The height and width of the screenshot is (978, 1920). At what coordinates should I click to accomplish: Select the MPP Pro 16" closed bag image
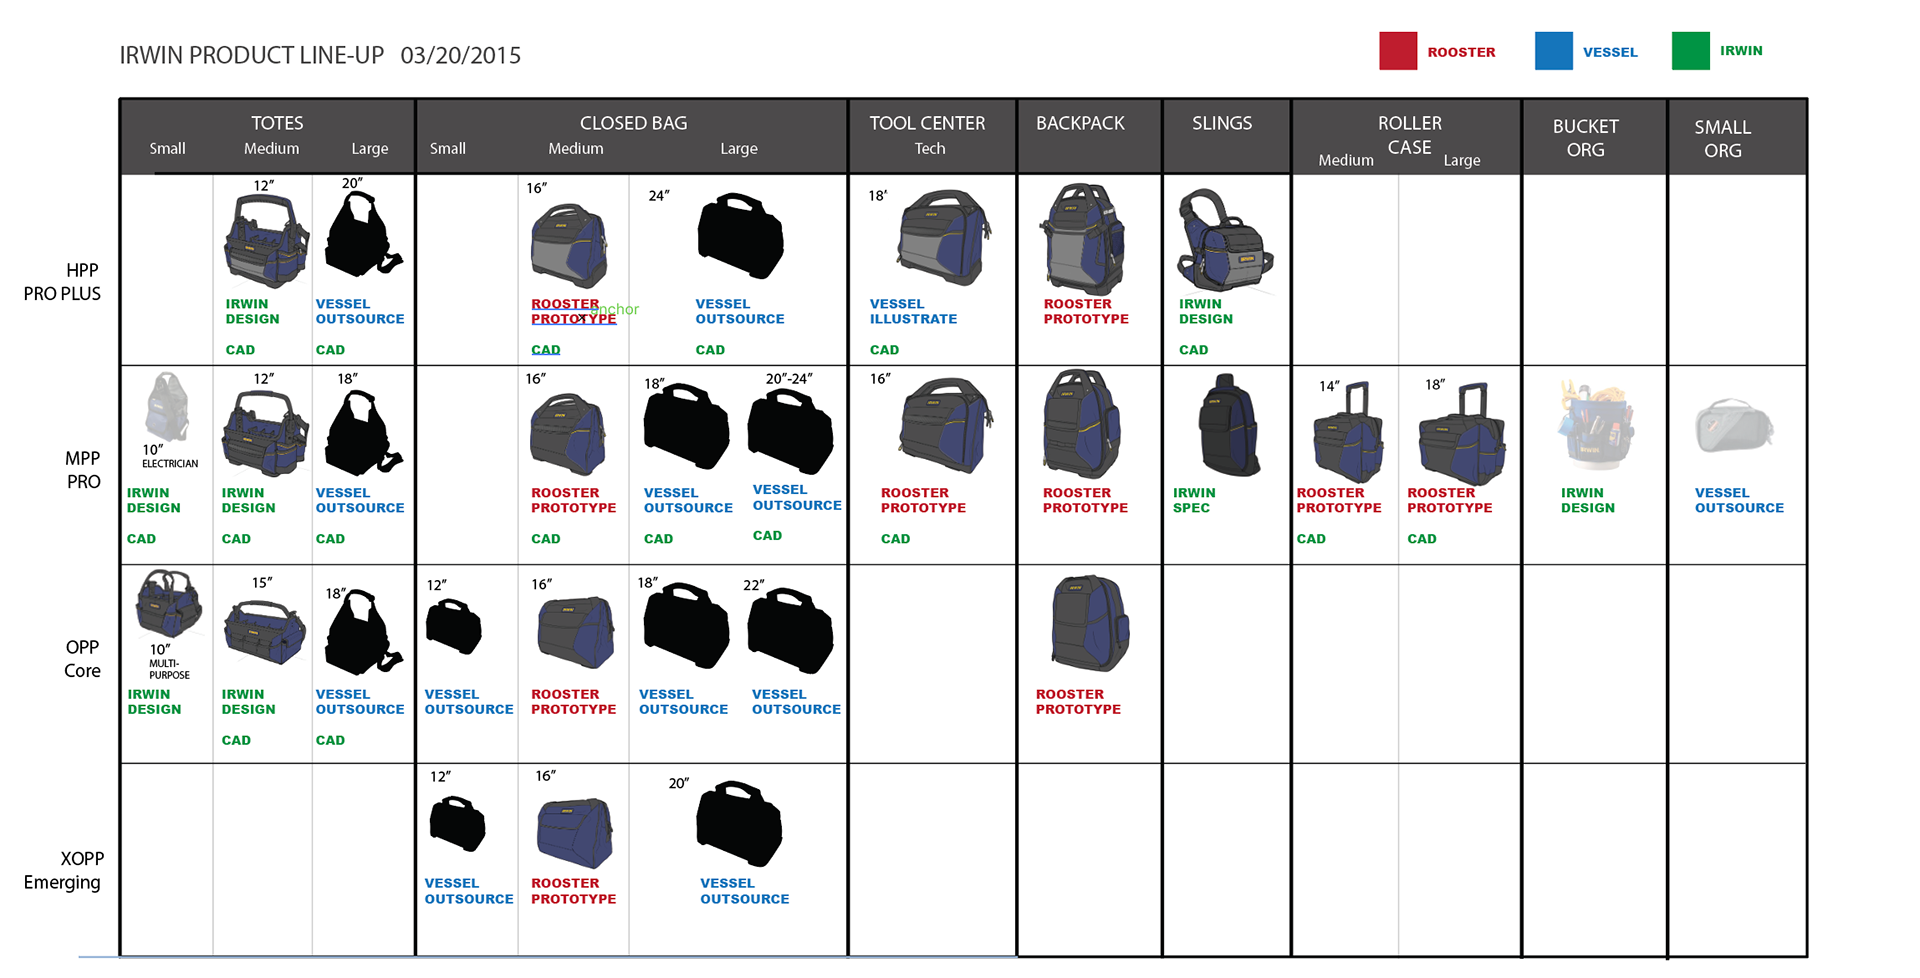tap(569, 434)
